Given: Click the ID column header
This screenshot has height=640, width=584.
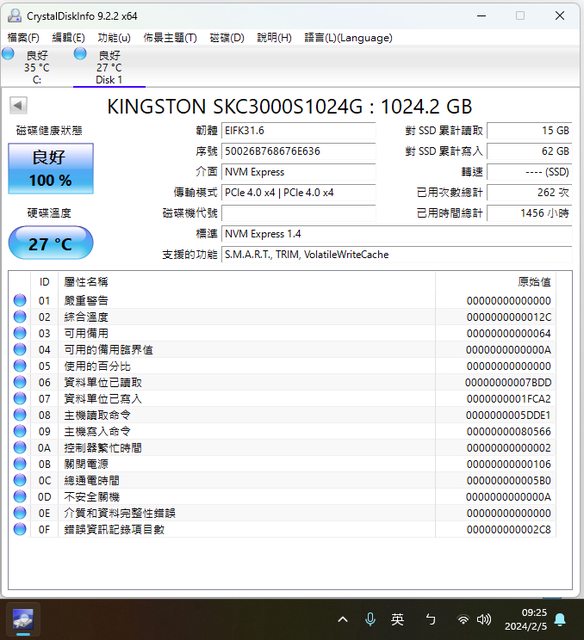Looking at the screenshot, I should (44, 282).
